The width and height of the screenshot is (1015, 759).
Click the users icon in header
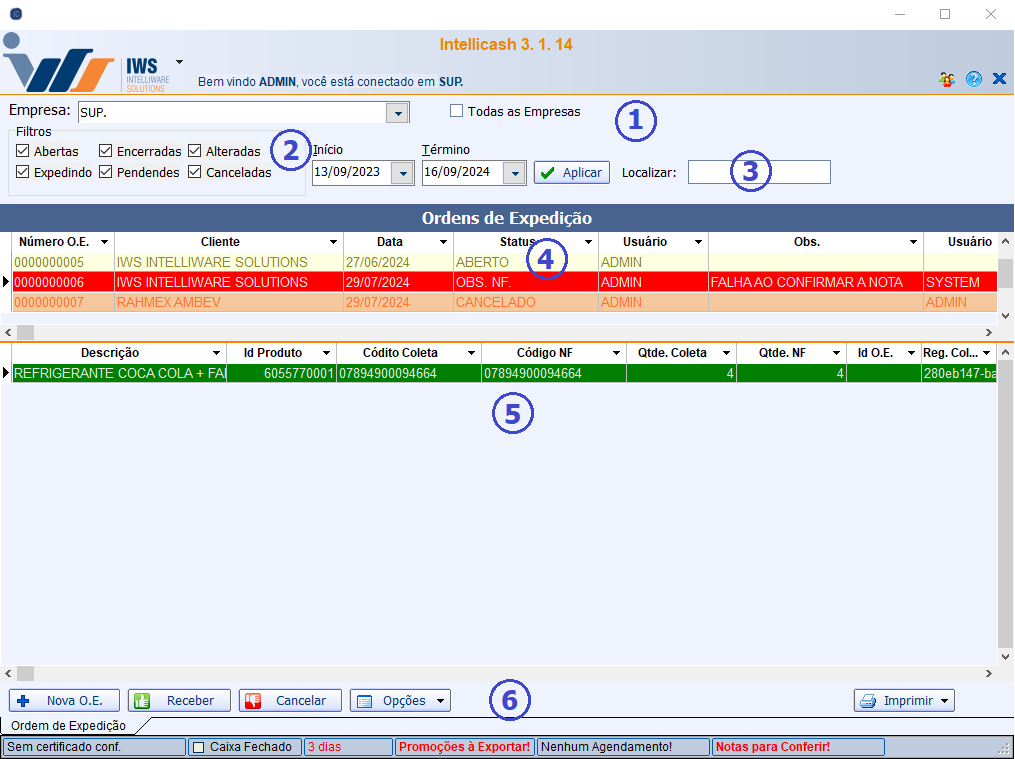click(x=946, y=79)
